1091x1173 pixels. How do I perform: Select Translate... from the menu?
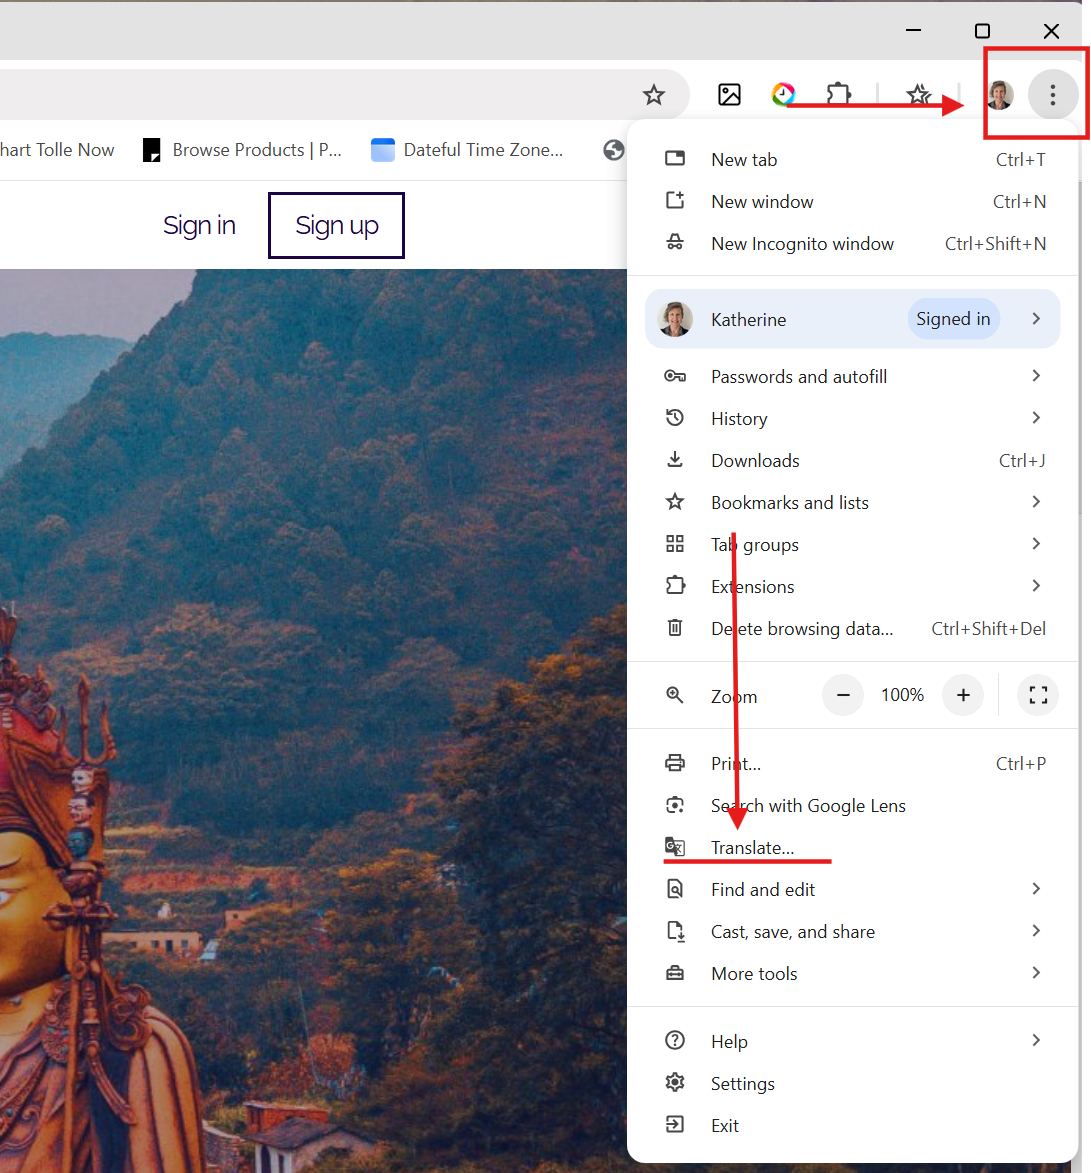[x=752, y=847]
